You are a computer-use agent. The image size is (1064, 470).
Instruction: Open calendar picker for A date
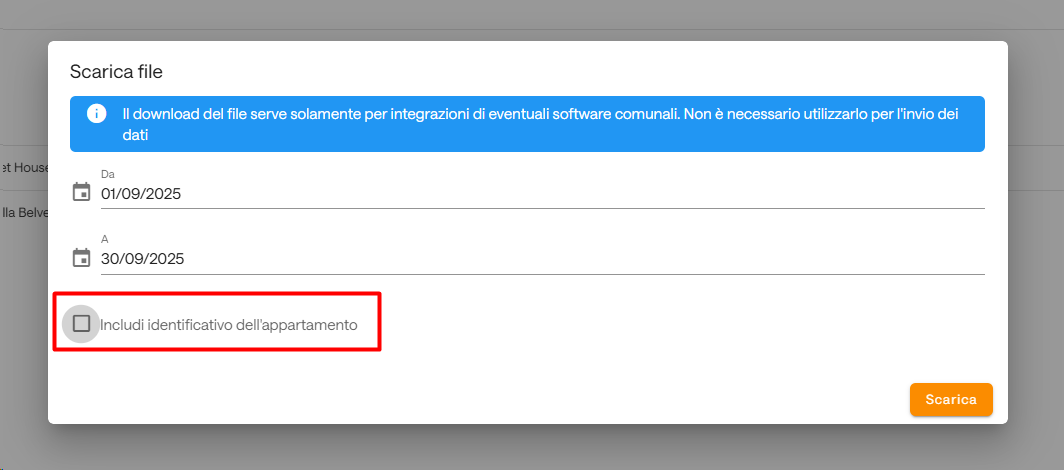pos(81,258)
